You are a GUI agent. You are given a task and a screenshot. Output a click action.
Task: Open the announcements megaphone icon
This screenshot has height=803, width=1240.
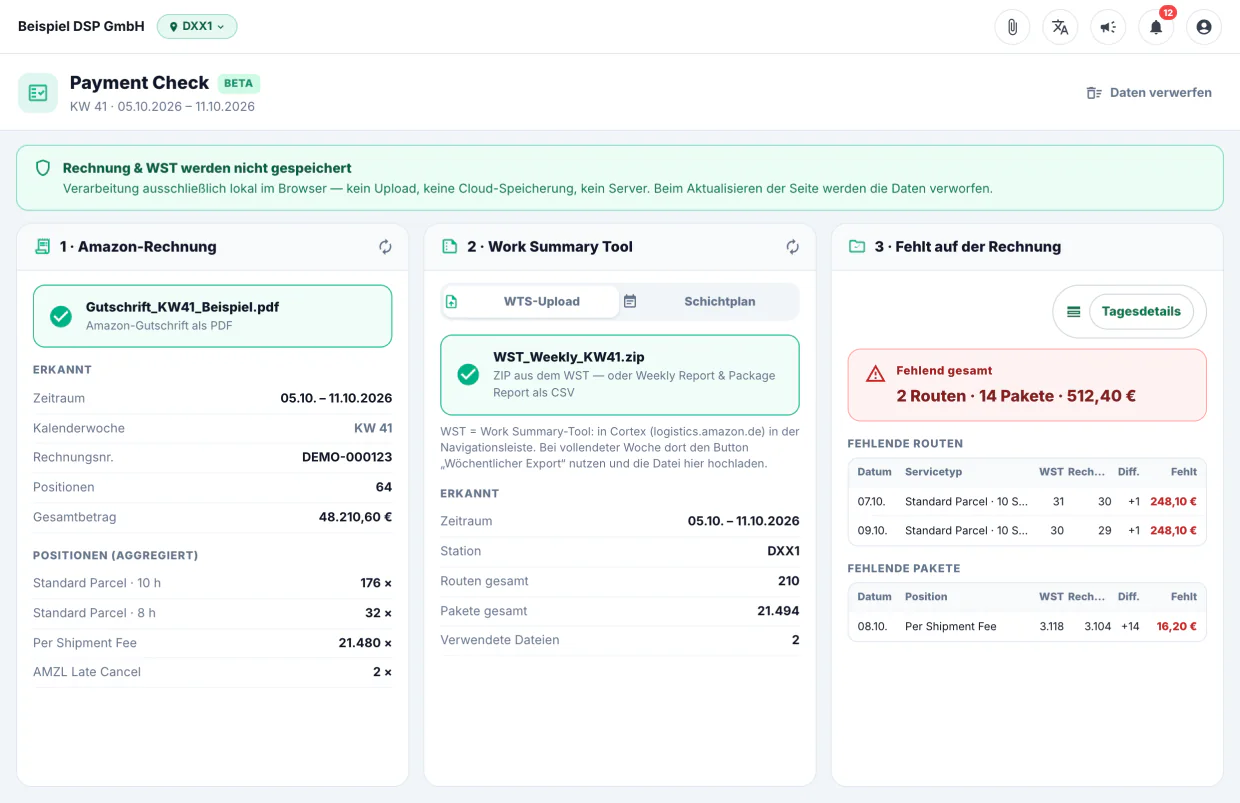pyautogui.click(x=1108, y=27)
